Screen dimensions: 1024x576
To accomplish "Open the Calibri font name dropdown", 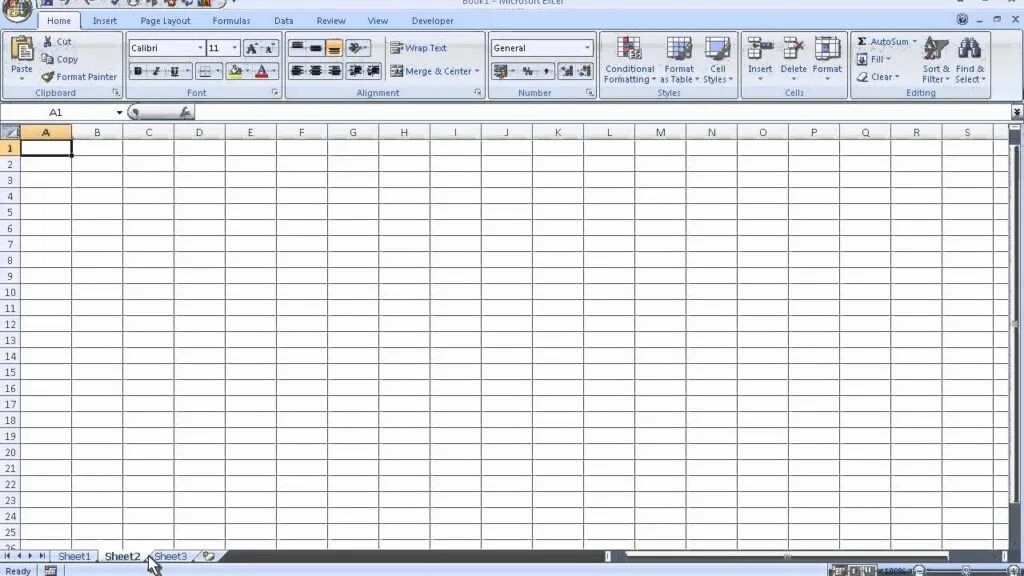I will pyautogui.click(x=200, y=48).
